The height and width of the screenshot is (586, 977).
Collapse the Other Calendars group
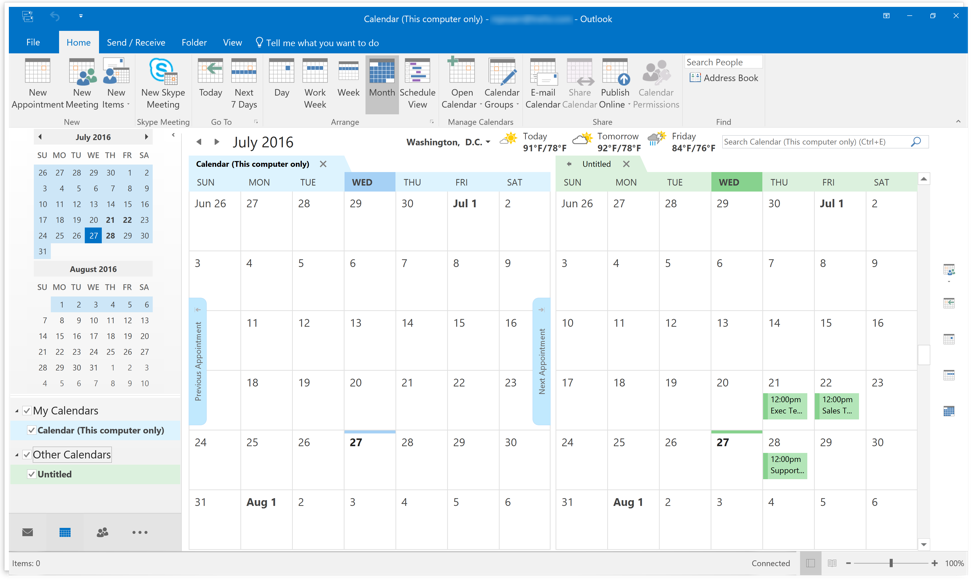[x=17, y=455]
